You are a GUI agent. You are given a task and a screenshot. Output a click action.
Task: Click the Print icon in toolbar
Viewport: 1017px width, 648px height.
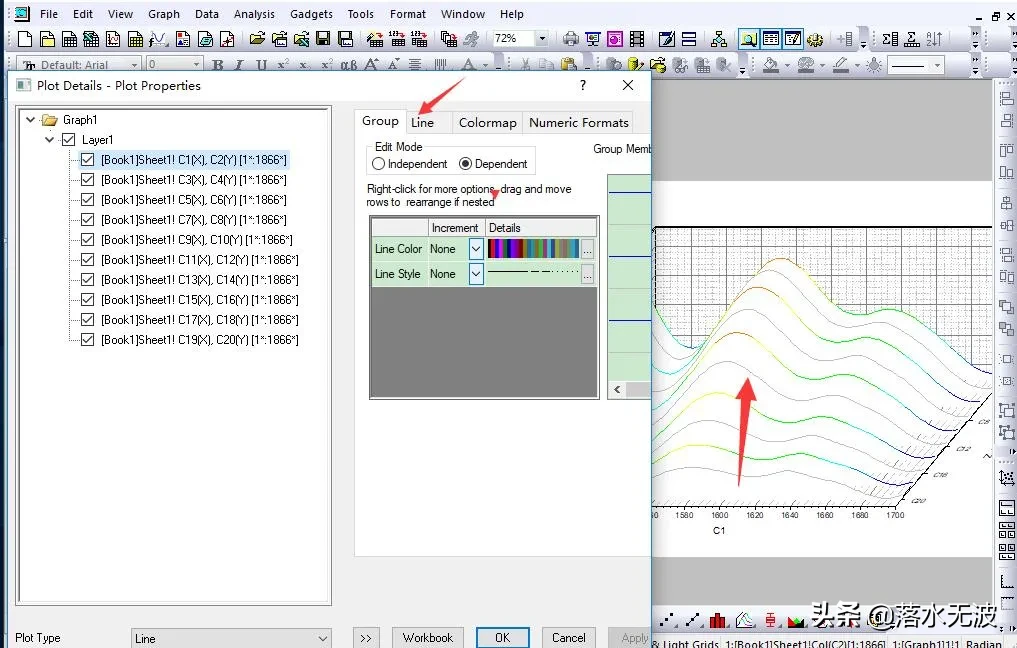(x=570, y=39)
